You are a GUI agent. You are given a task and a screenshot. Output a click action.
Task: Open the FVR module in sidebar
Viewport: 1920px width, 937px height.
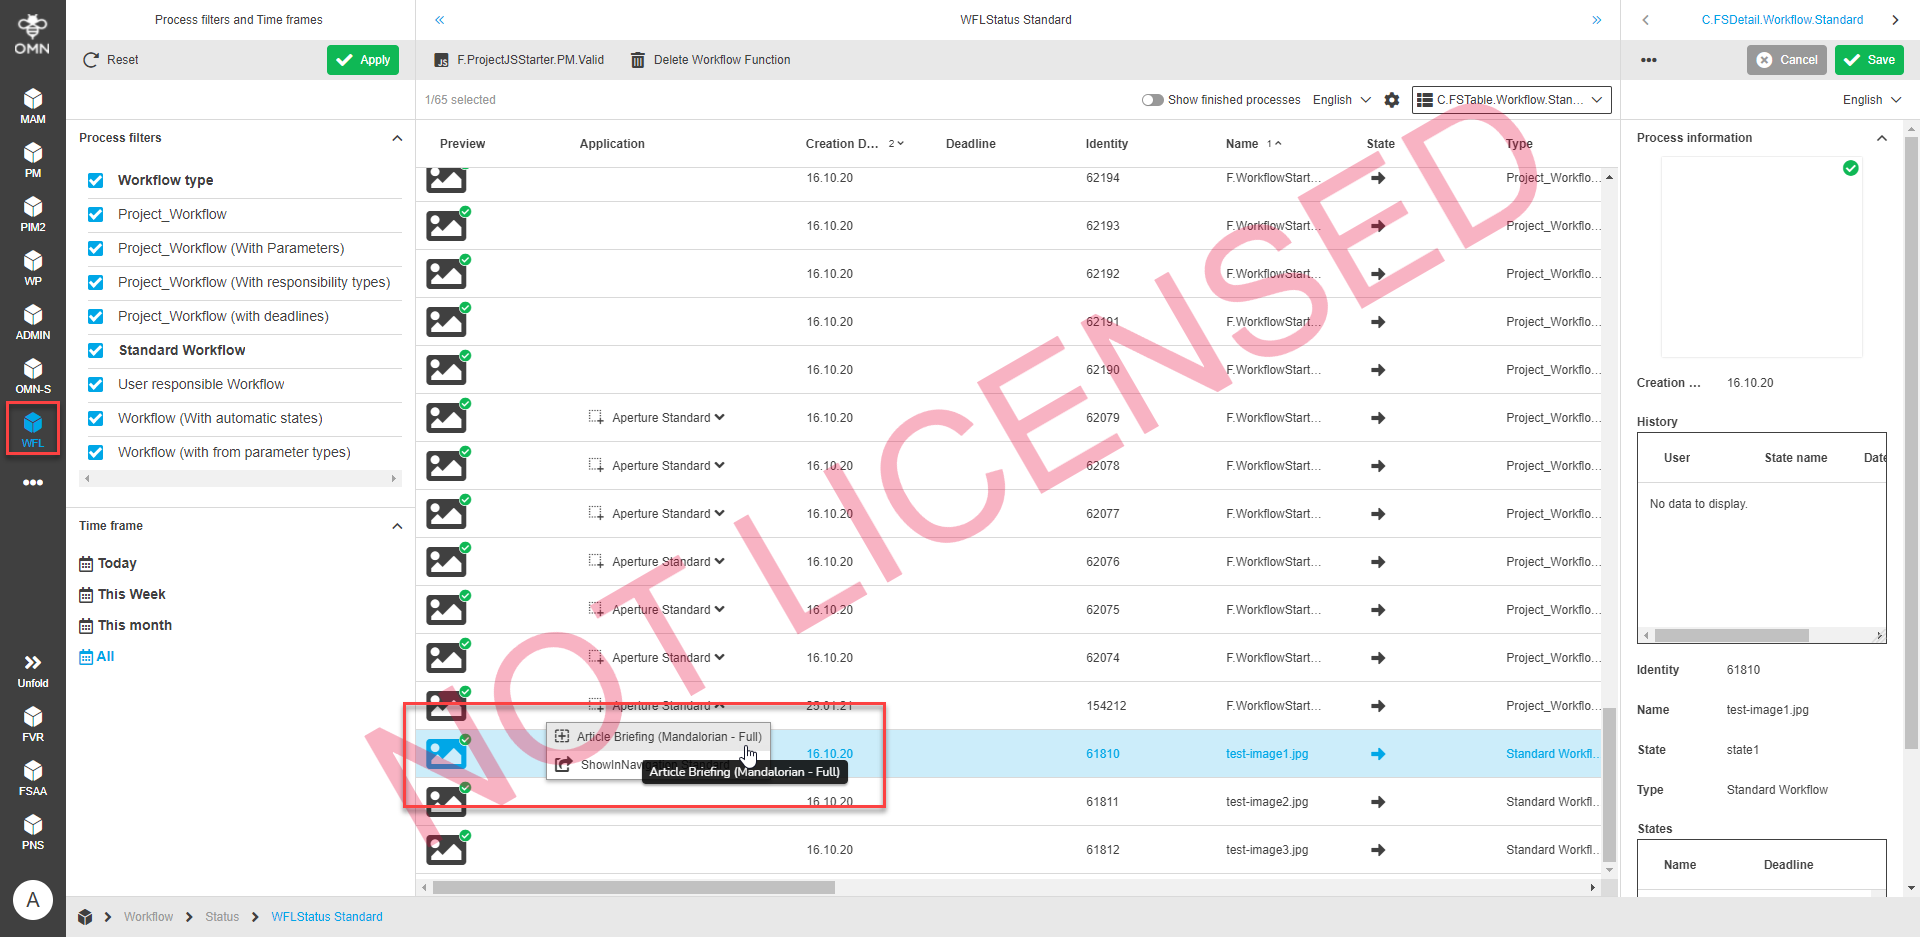point(33,723)
